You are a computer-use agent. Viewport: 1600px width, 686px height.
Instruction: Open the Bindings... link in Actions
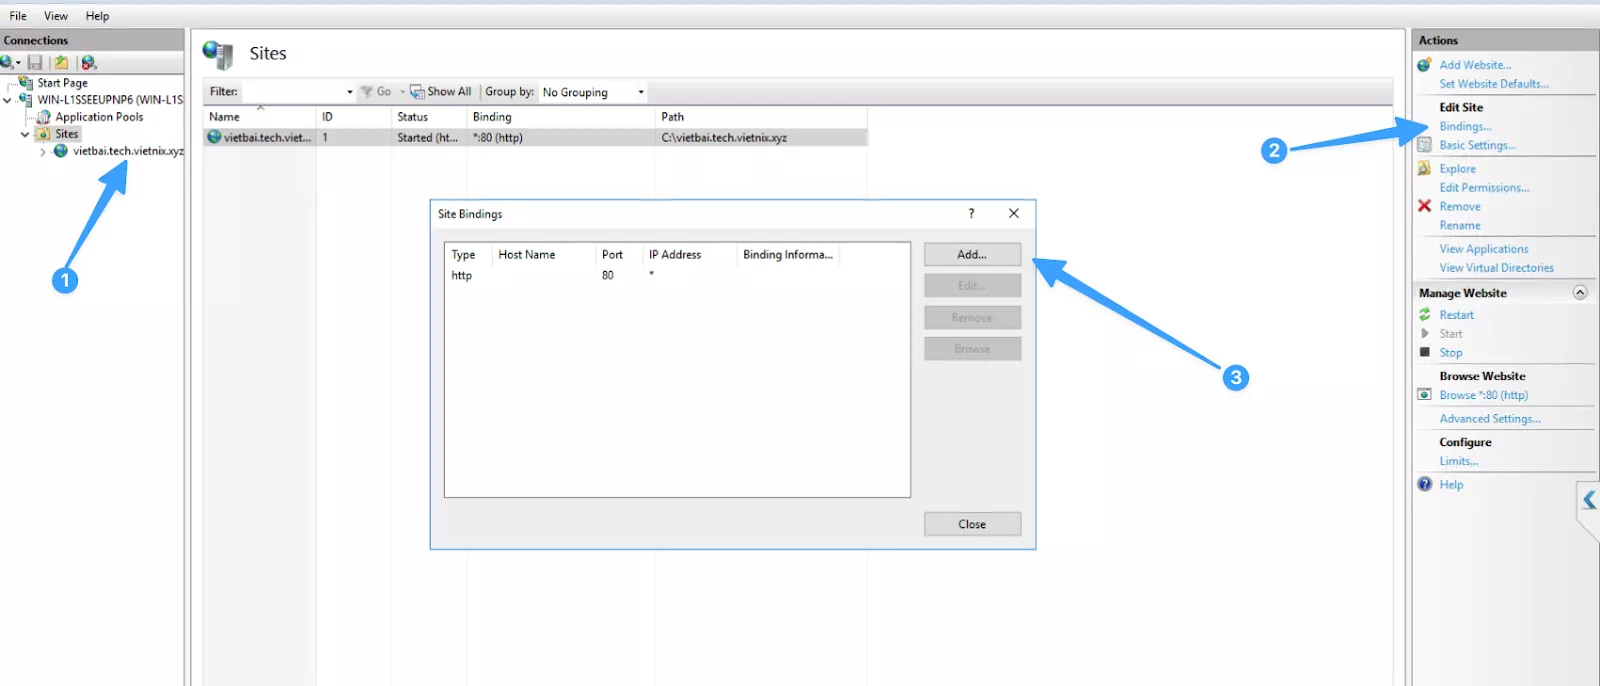(1465, 127)
